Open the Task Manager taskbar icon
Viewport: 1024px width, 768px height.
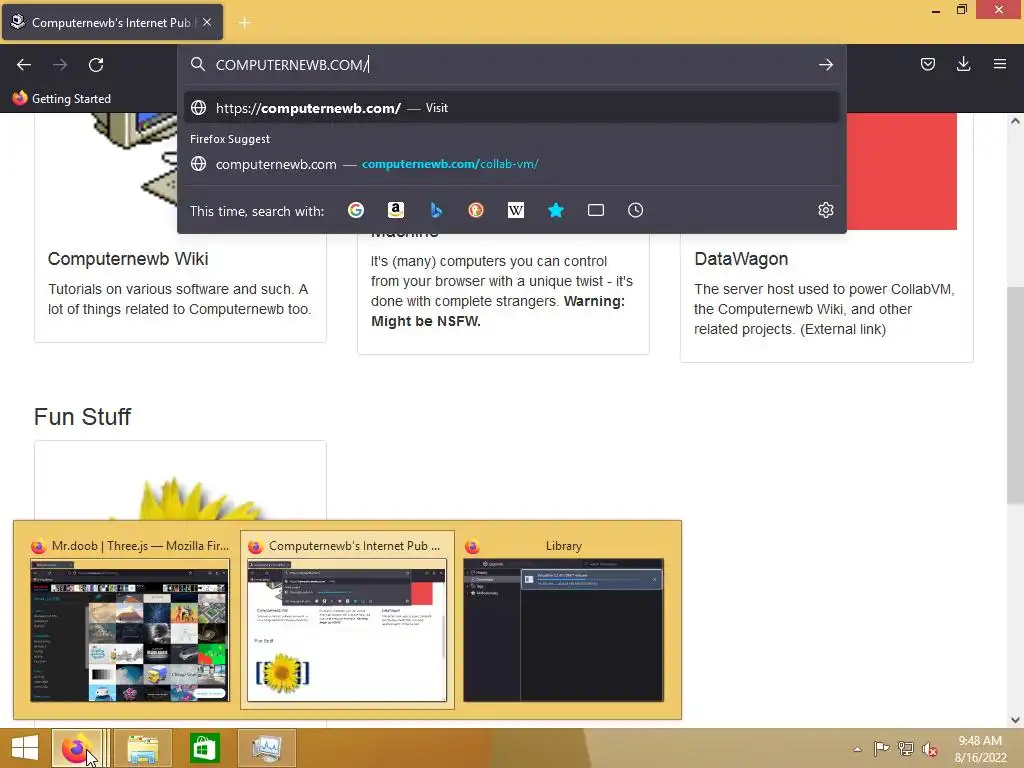[266, 748]
